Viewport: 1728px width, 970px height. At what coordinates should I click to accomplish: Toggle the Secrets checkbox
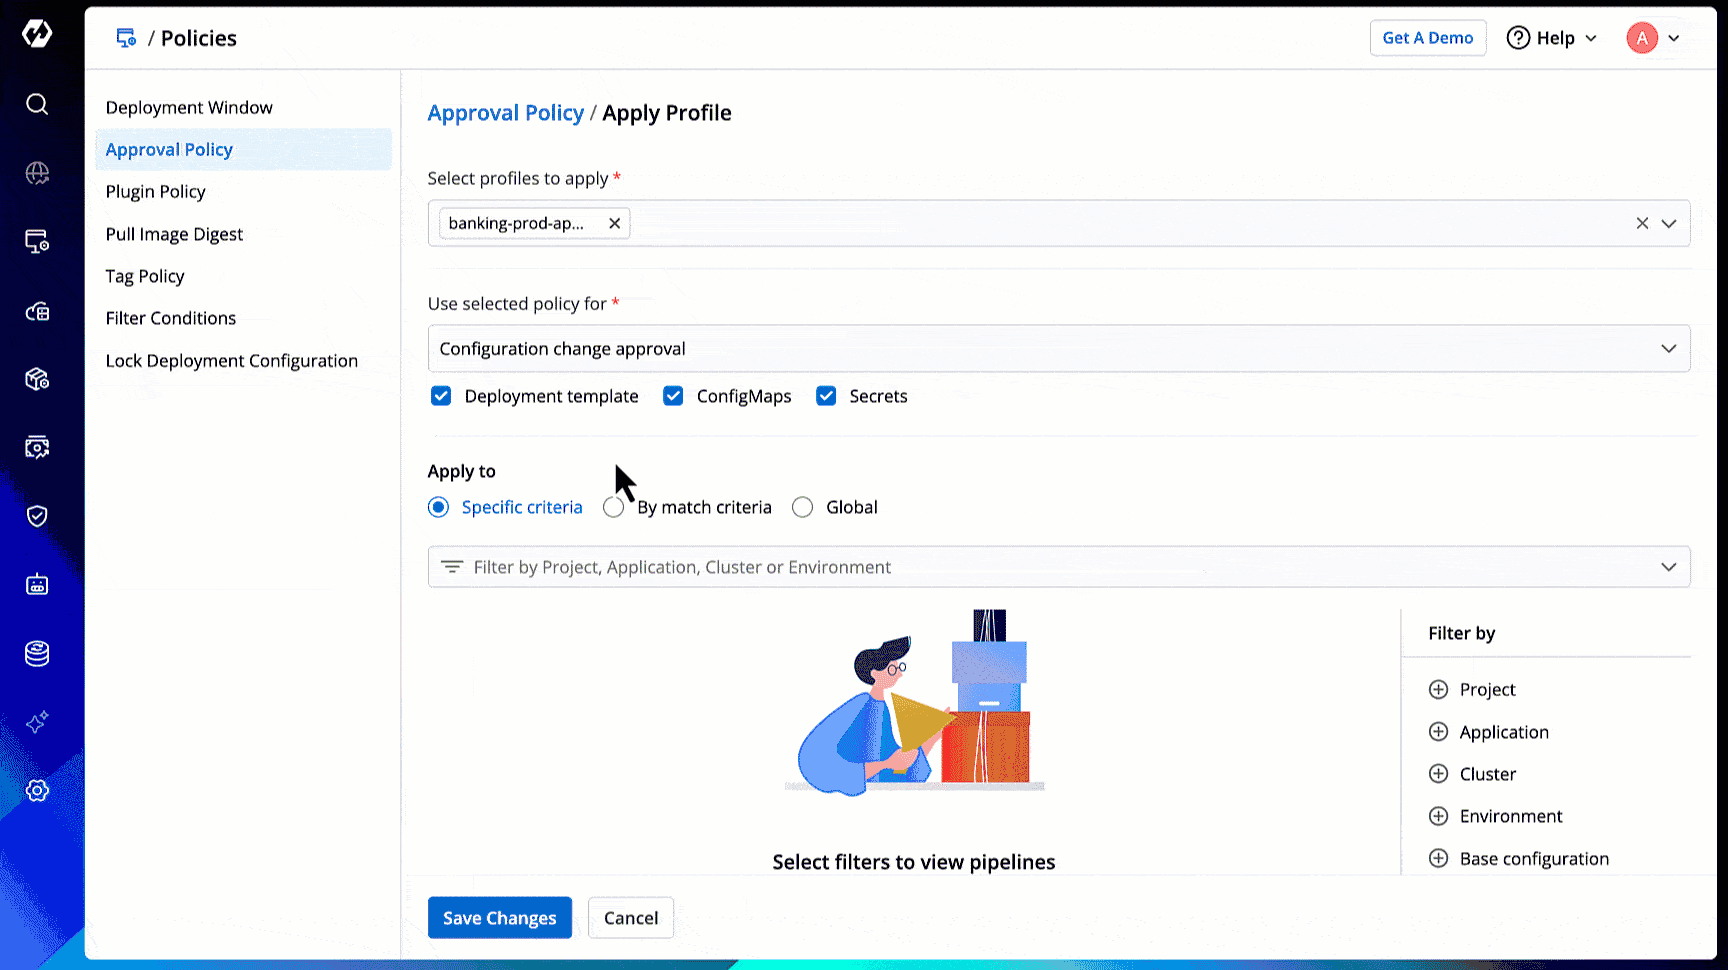click(x=826, y=396)
